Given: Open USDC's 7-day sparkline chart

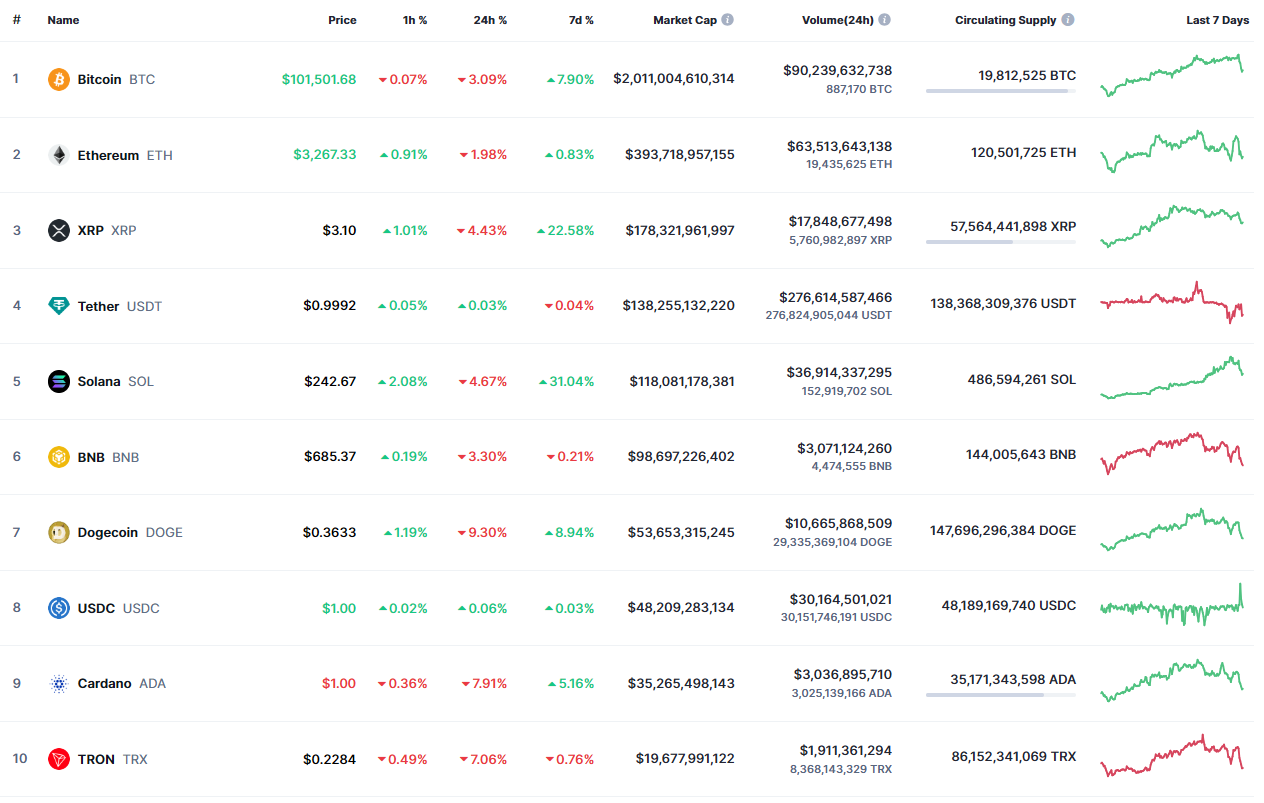Looking at the screenshot, I should tap(1172, 604).
